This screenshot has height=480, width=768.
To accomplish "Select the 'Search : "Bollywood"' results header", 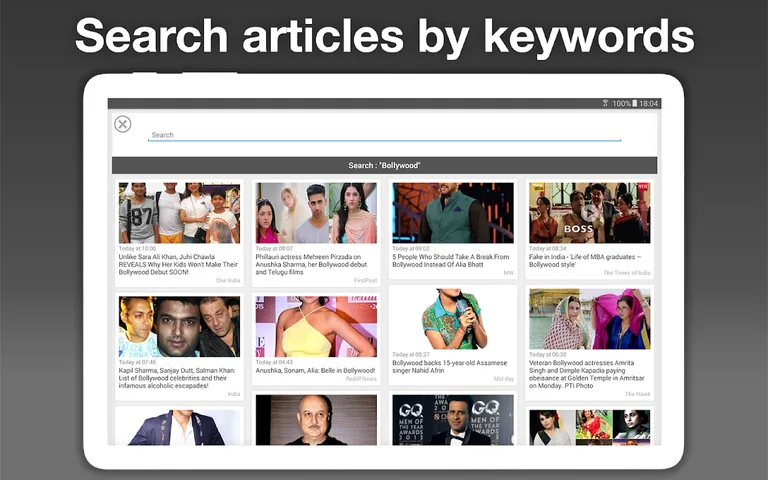I will click(384, 166).
